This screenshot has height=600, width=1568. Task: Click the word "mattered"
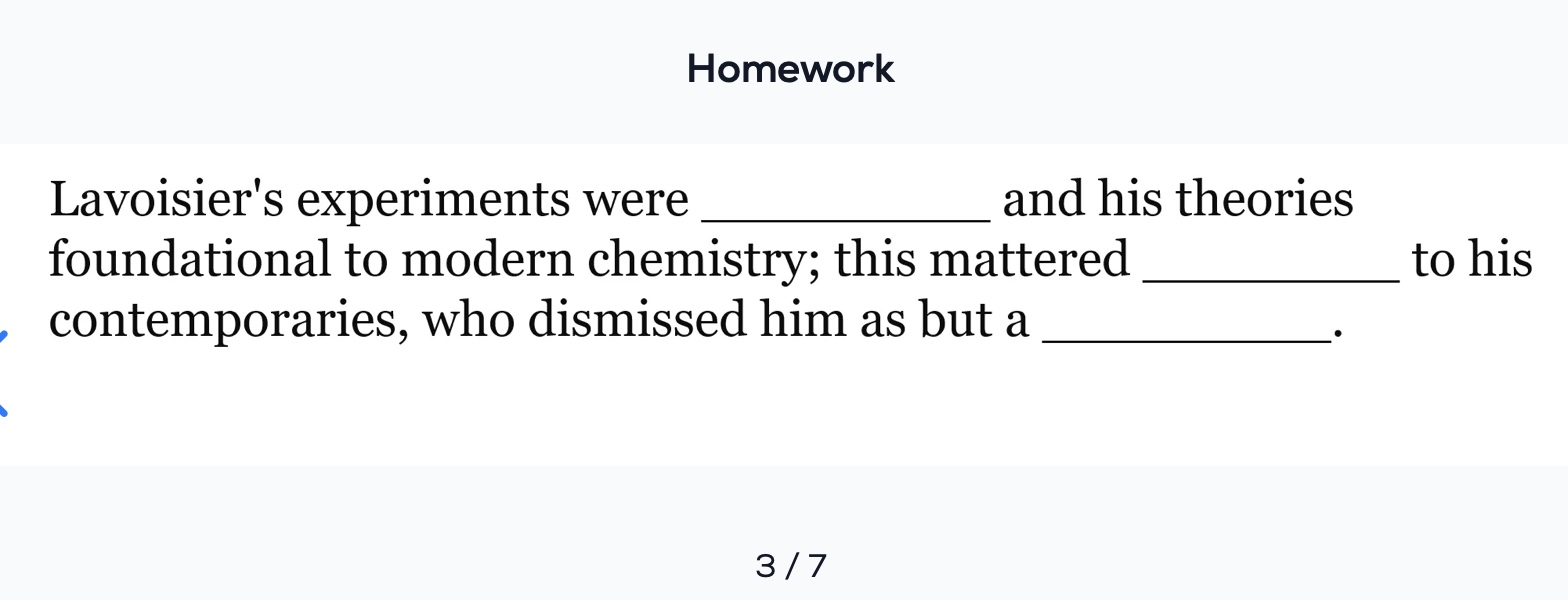(1029, 259)
